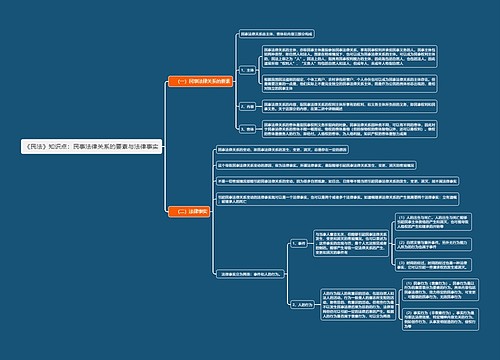Select topmost note under 民事法律关系的要素
The image size is (500, 360).
[x=277, y=34]
